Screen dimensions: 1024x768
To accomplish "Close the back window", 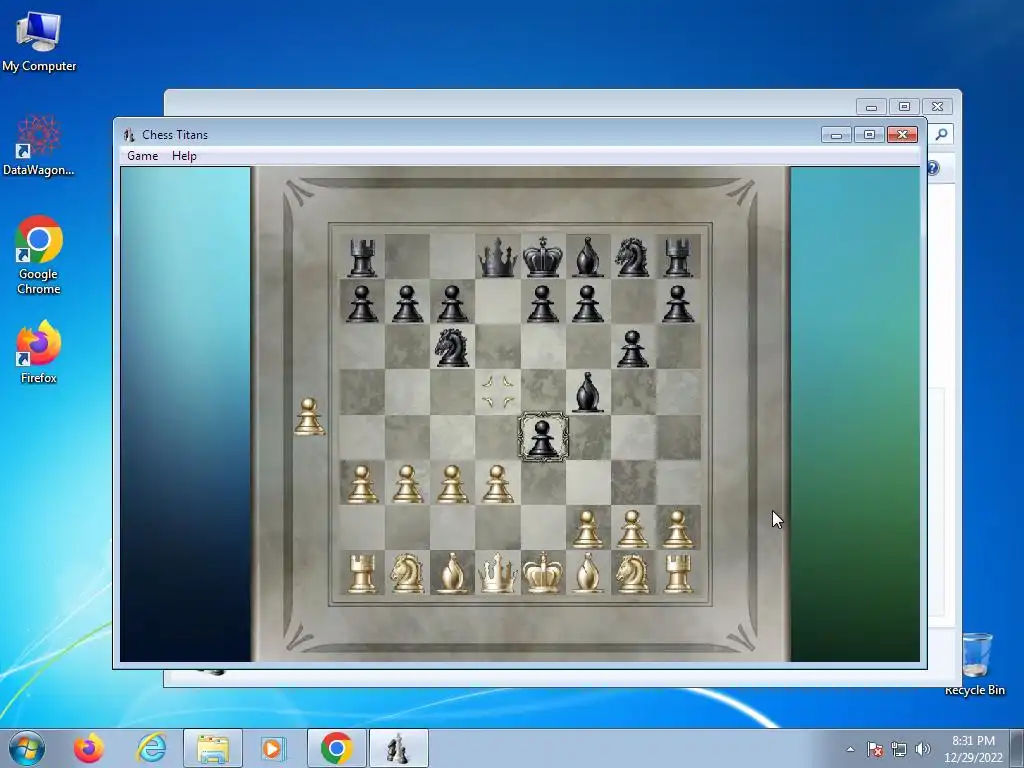I will (938, 106).
